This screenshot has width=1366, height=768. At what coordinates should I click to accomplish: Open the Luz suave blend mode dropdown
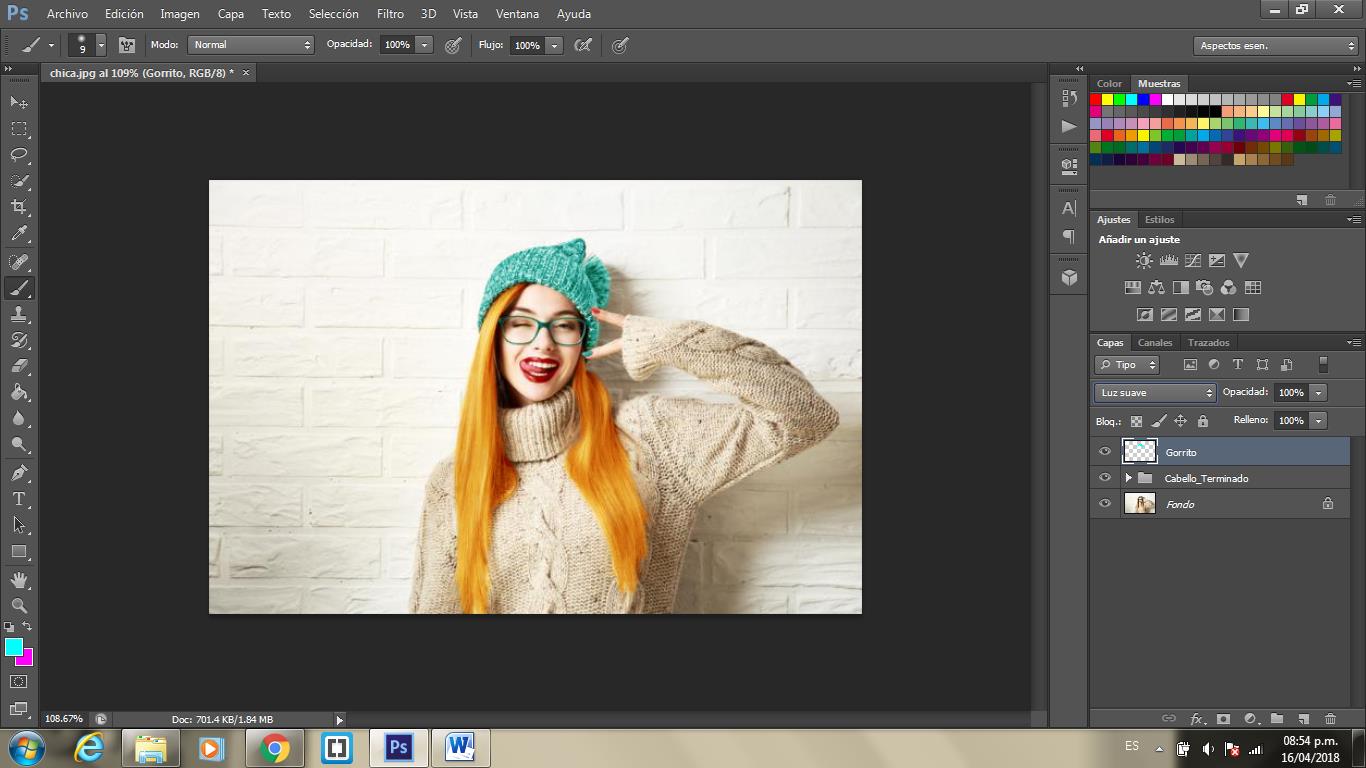1155,393
